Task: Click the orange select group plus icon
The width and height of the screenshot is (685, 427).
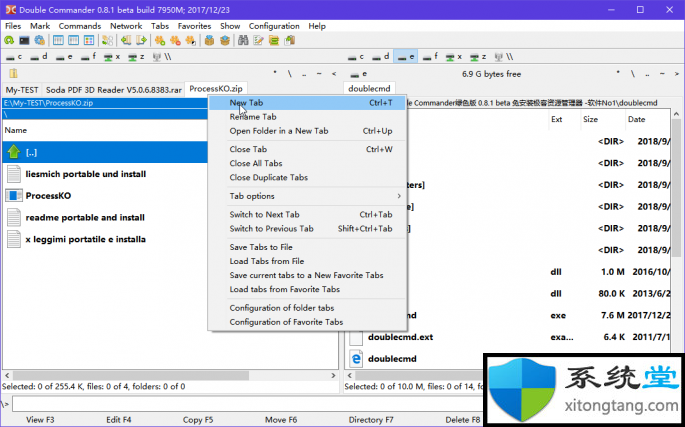Action: 160,41
